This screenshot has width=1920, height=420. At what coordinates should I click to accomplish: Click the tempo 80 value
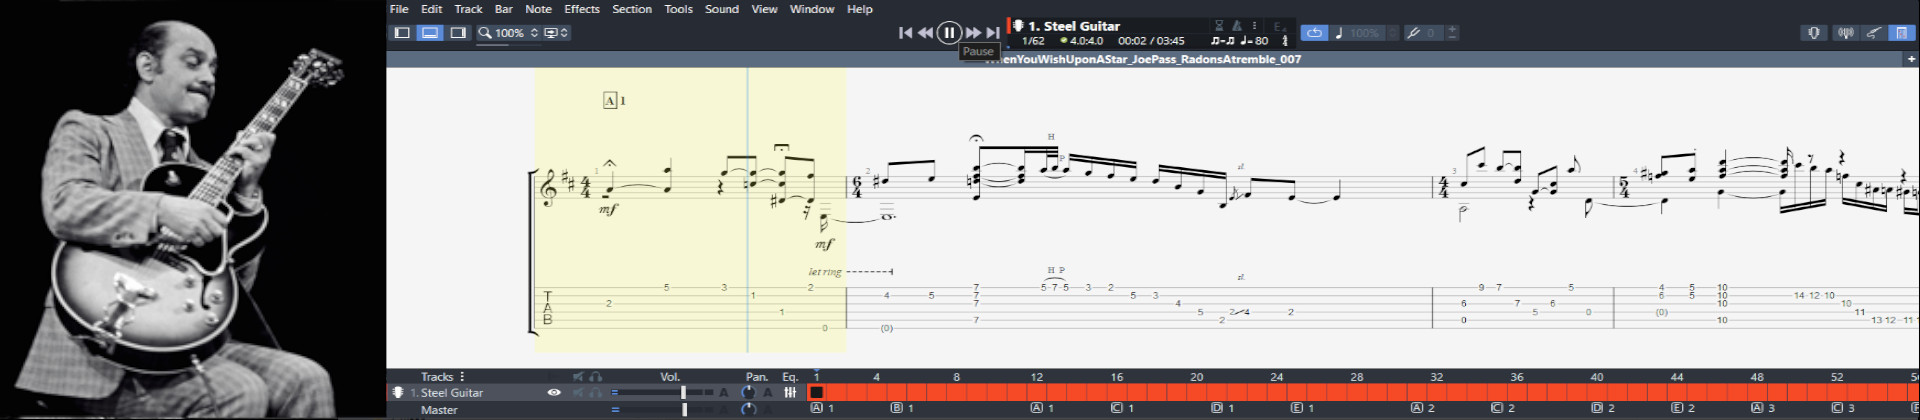click(1254, 41)
